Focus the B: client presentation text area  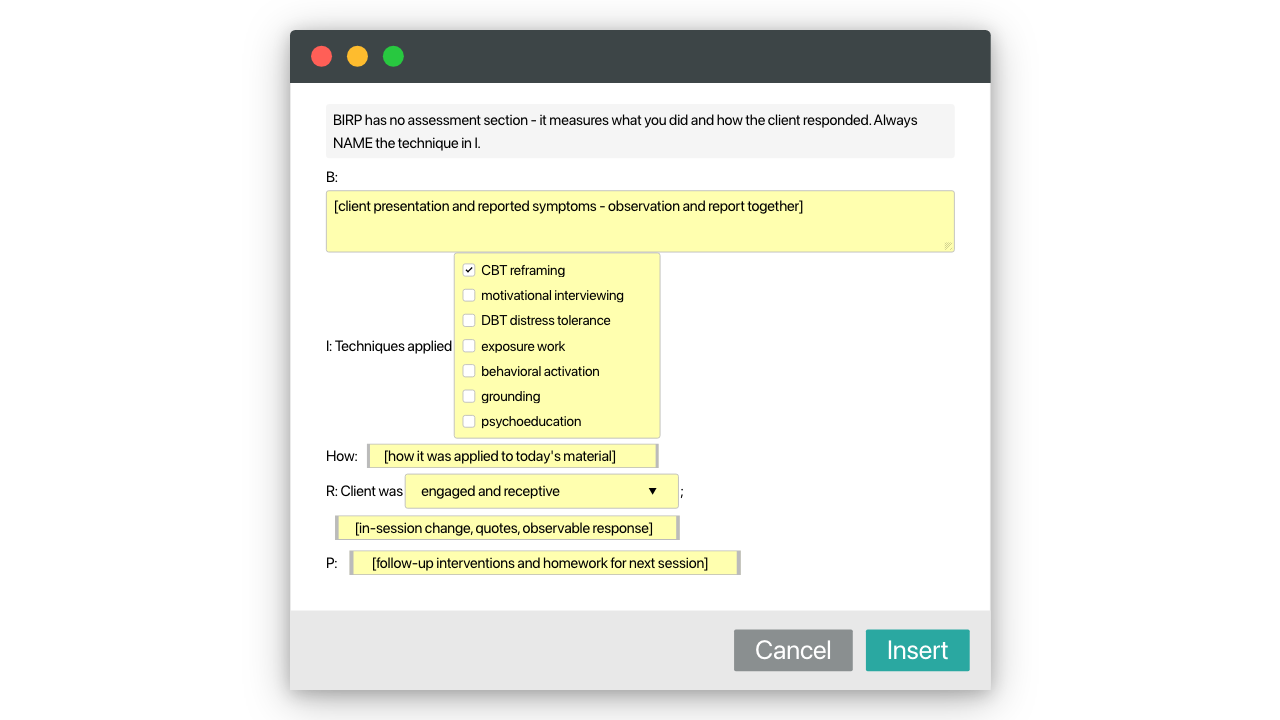click(640, 221)
